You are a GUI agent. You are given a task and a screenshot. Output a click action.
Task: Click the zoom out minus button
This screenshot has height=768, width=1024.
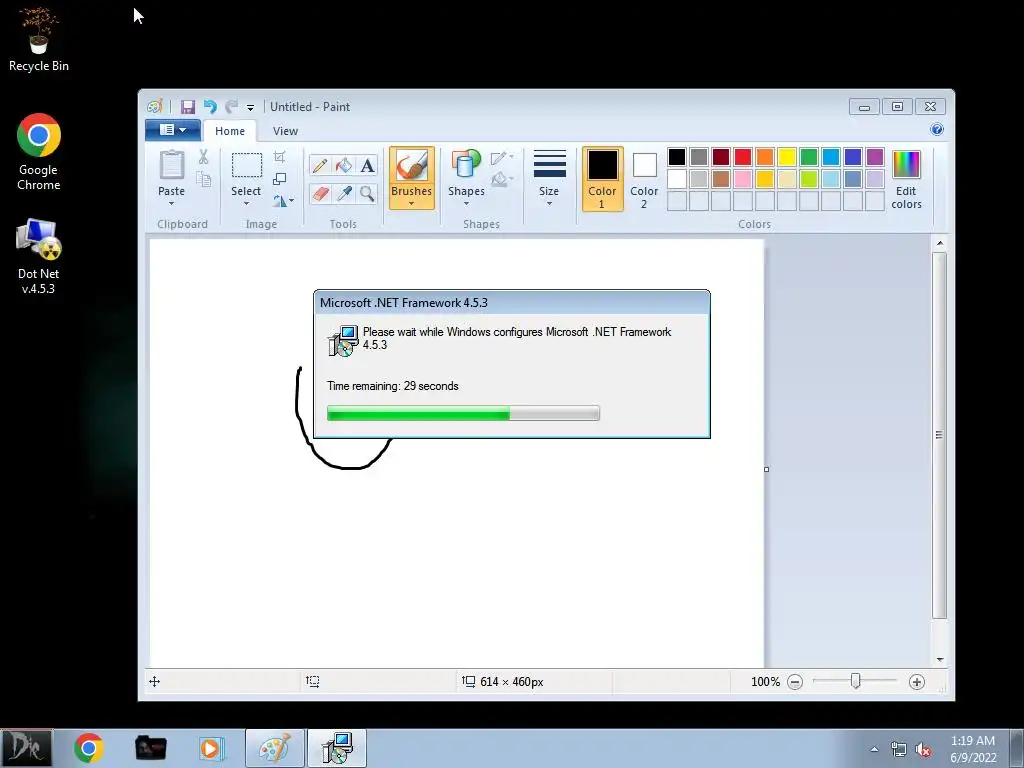click(x=795, y=682)
